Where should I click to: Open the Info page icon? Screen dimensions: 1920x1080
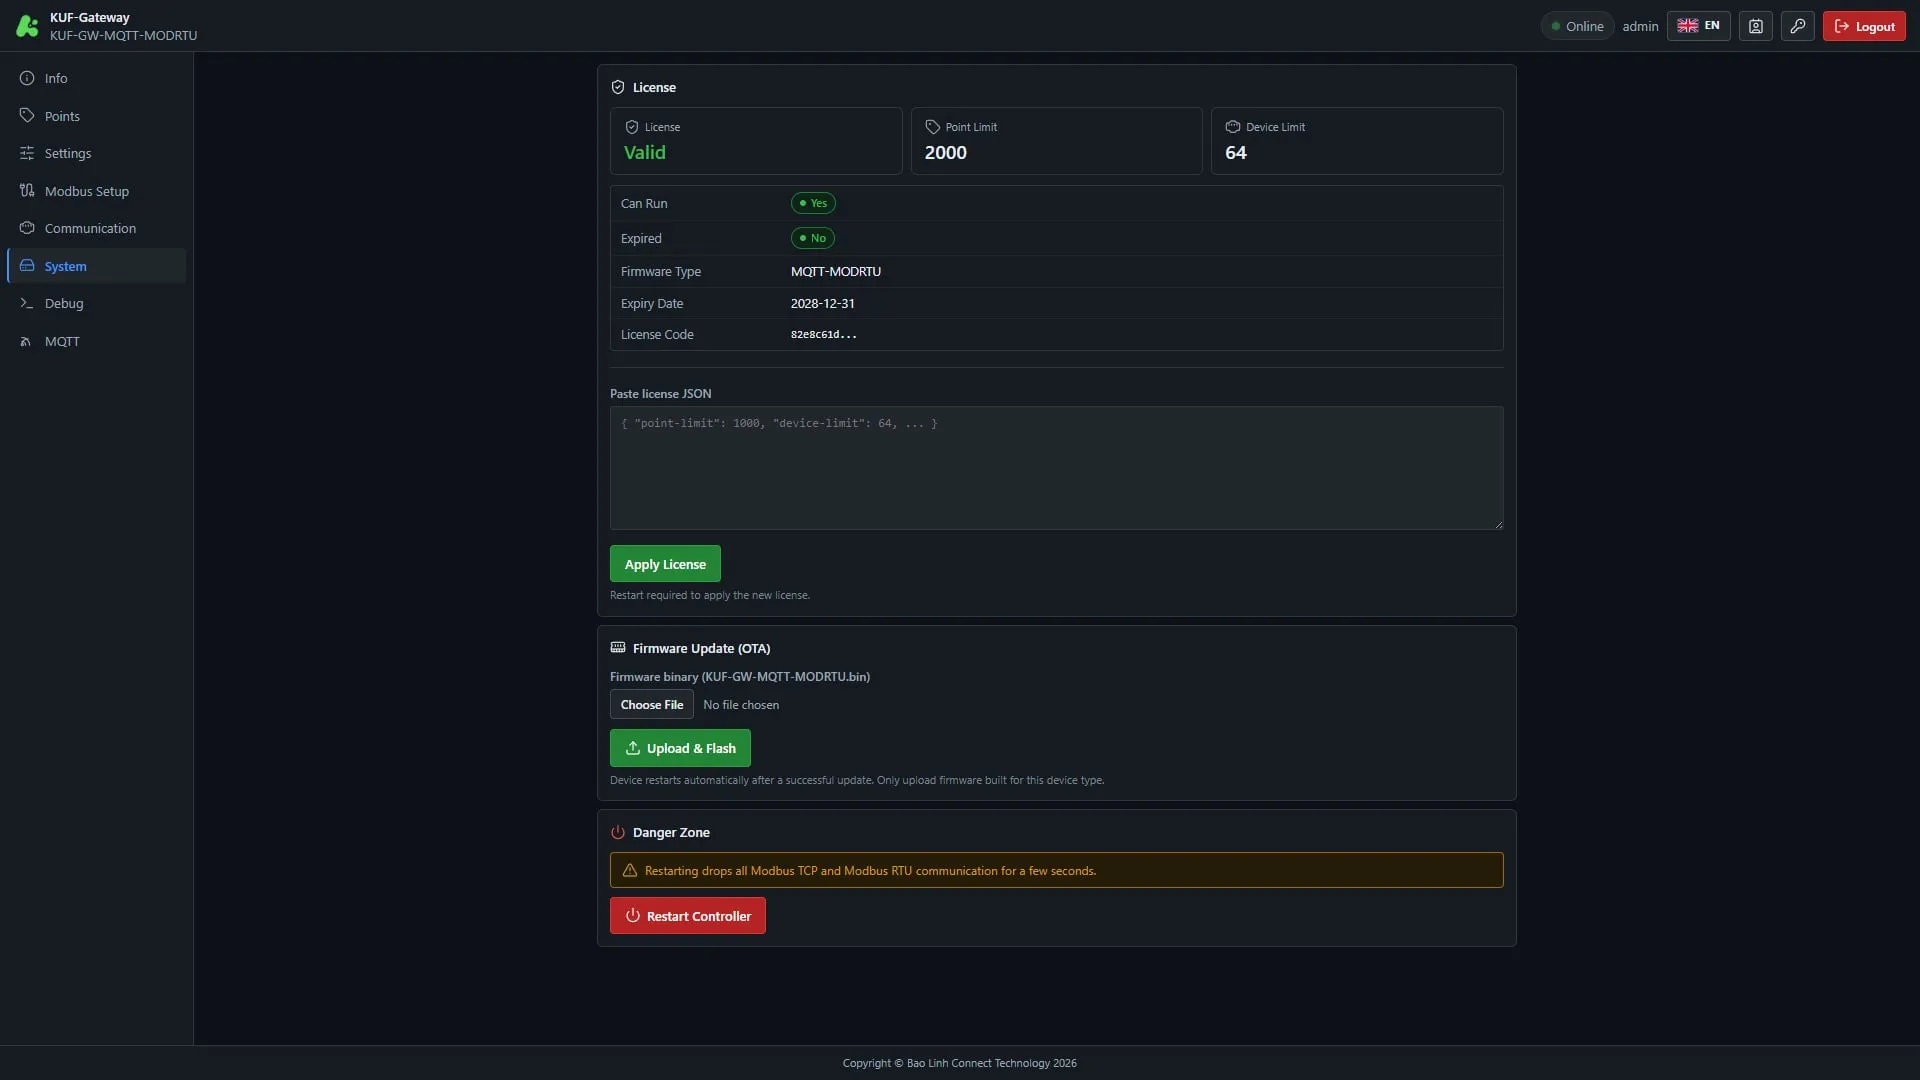pyautogui.click(x=27, y=78)
